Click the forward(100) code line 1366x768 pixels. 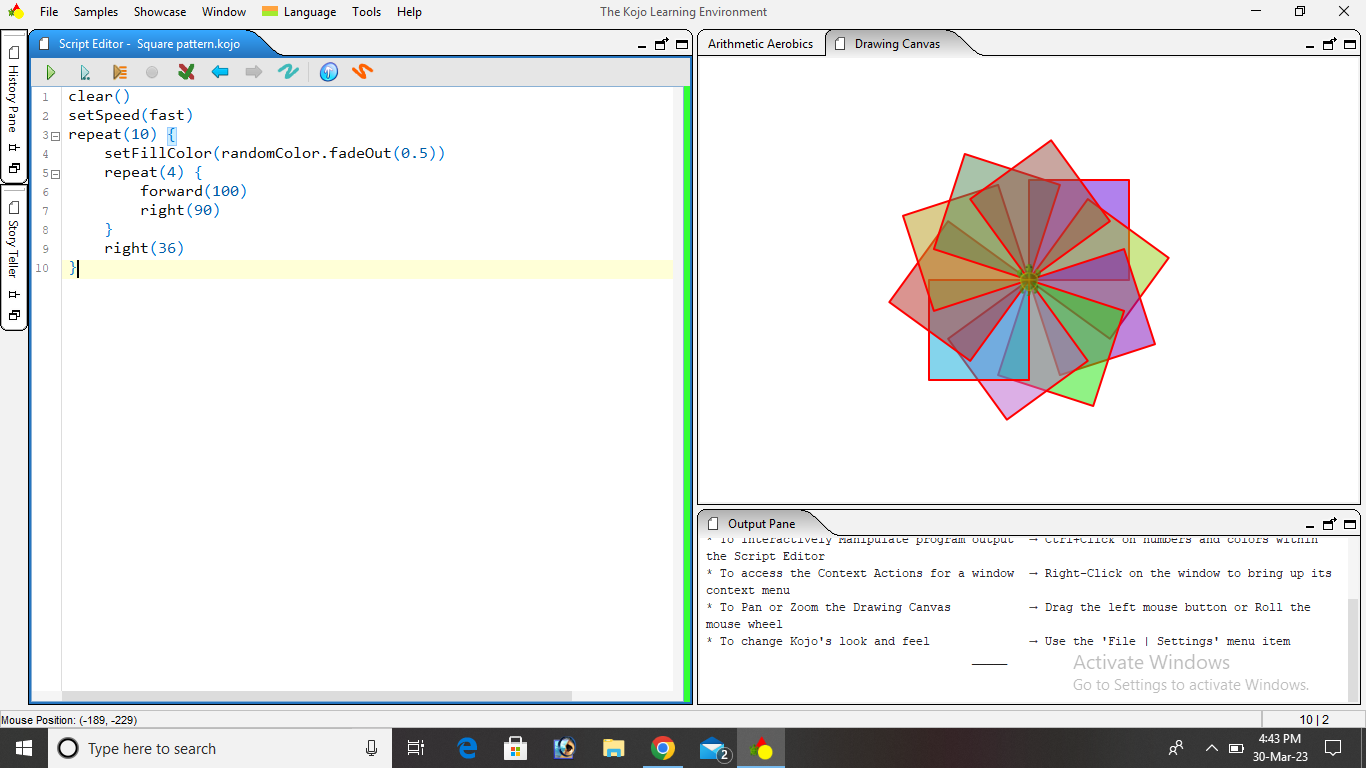(193, 191)
